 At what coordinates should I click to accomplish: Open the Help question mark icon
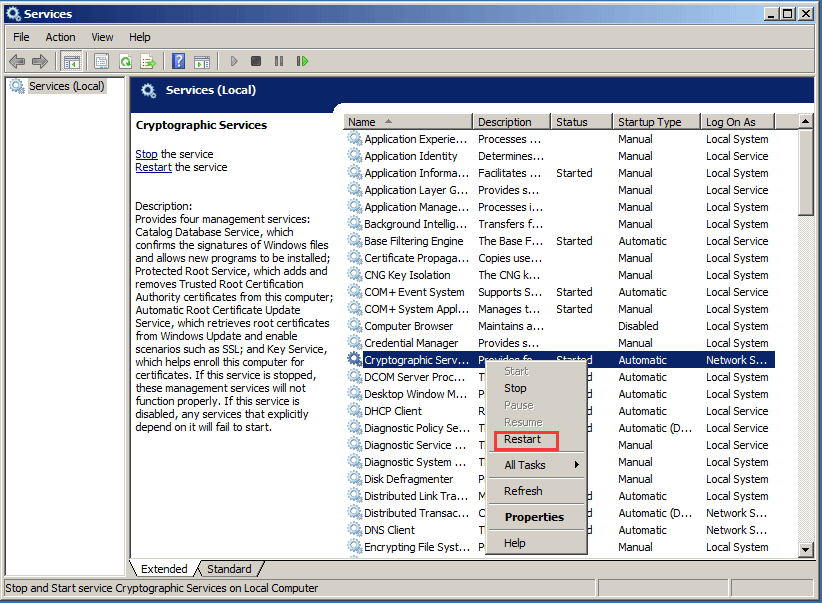tap(178, 61)
